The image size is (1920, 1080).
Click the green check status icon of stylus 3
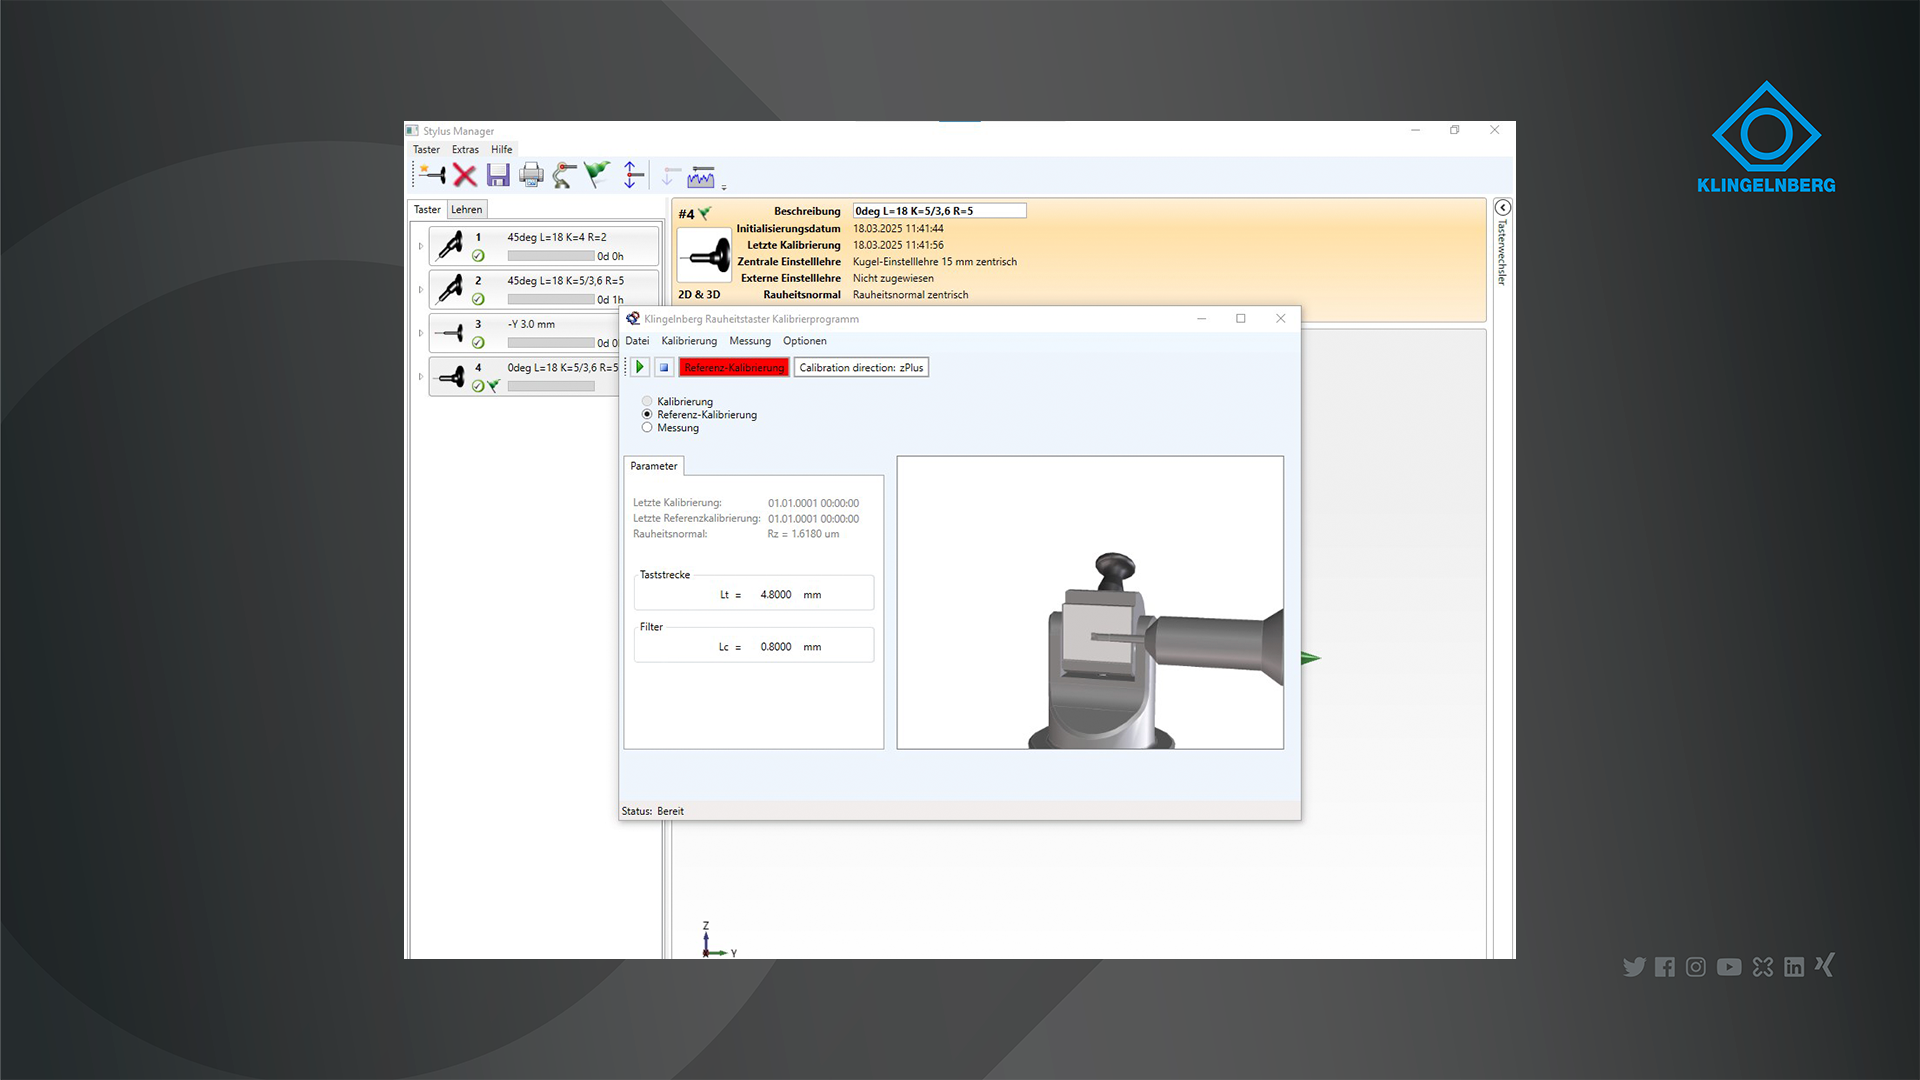478,343
